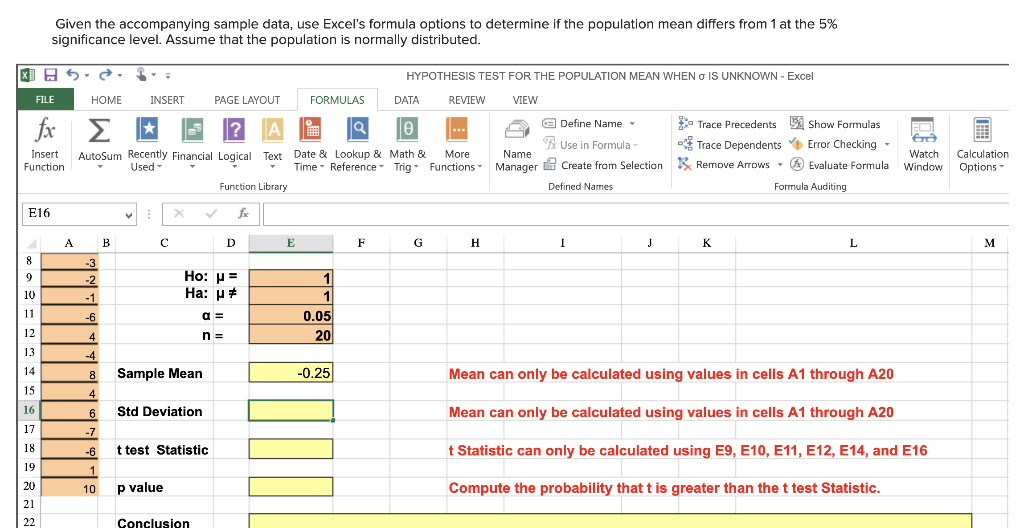Open Calculation Options icon
This screenshot has width=1024, height=528.
tap(982, 130)
